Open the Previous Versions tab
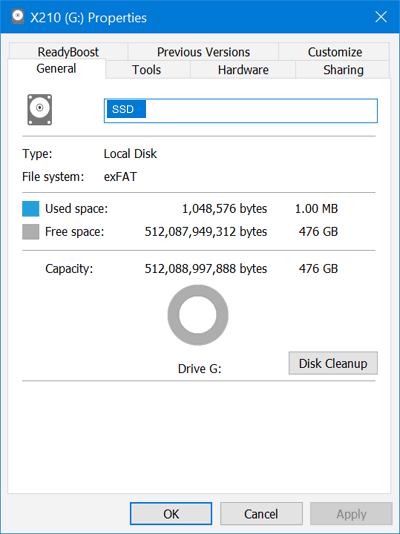This screenshot has width=400, height=534. click(203, 52)
